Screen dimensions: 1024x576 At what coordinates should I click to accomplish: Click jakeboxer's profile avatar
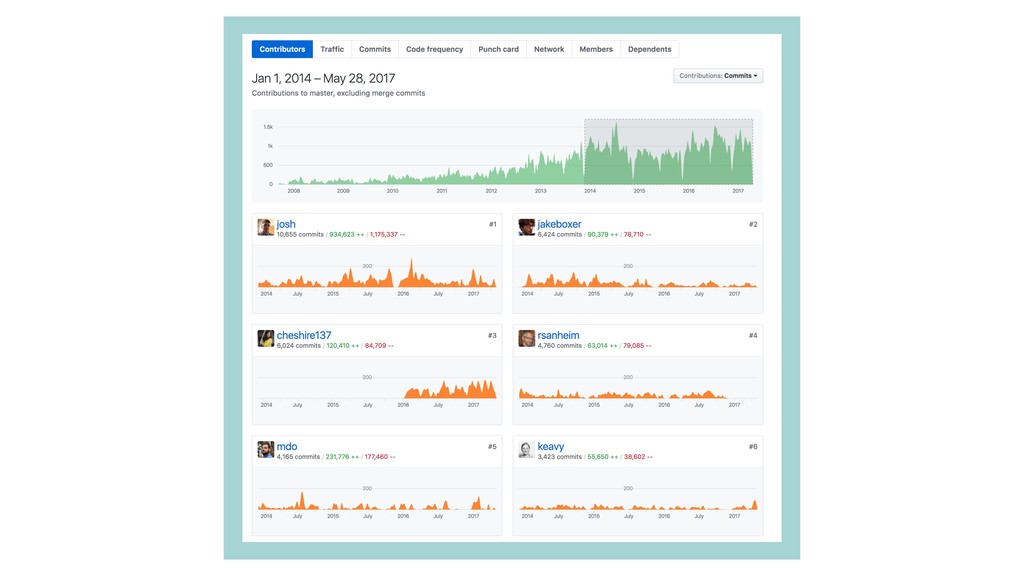[x=526, y=228]
